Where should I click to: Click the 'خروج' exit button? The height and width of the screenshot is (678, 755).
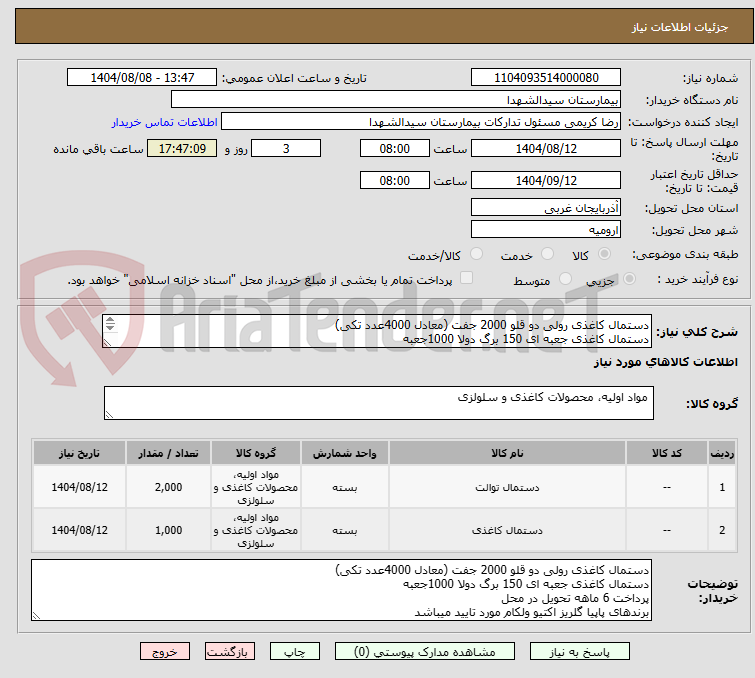click(165, 652)
